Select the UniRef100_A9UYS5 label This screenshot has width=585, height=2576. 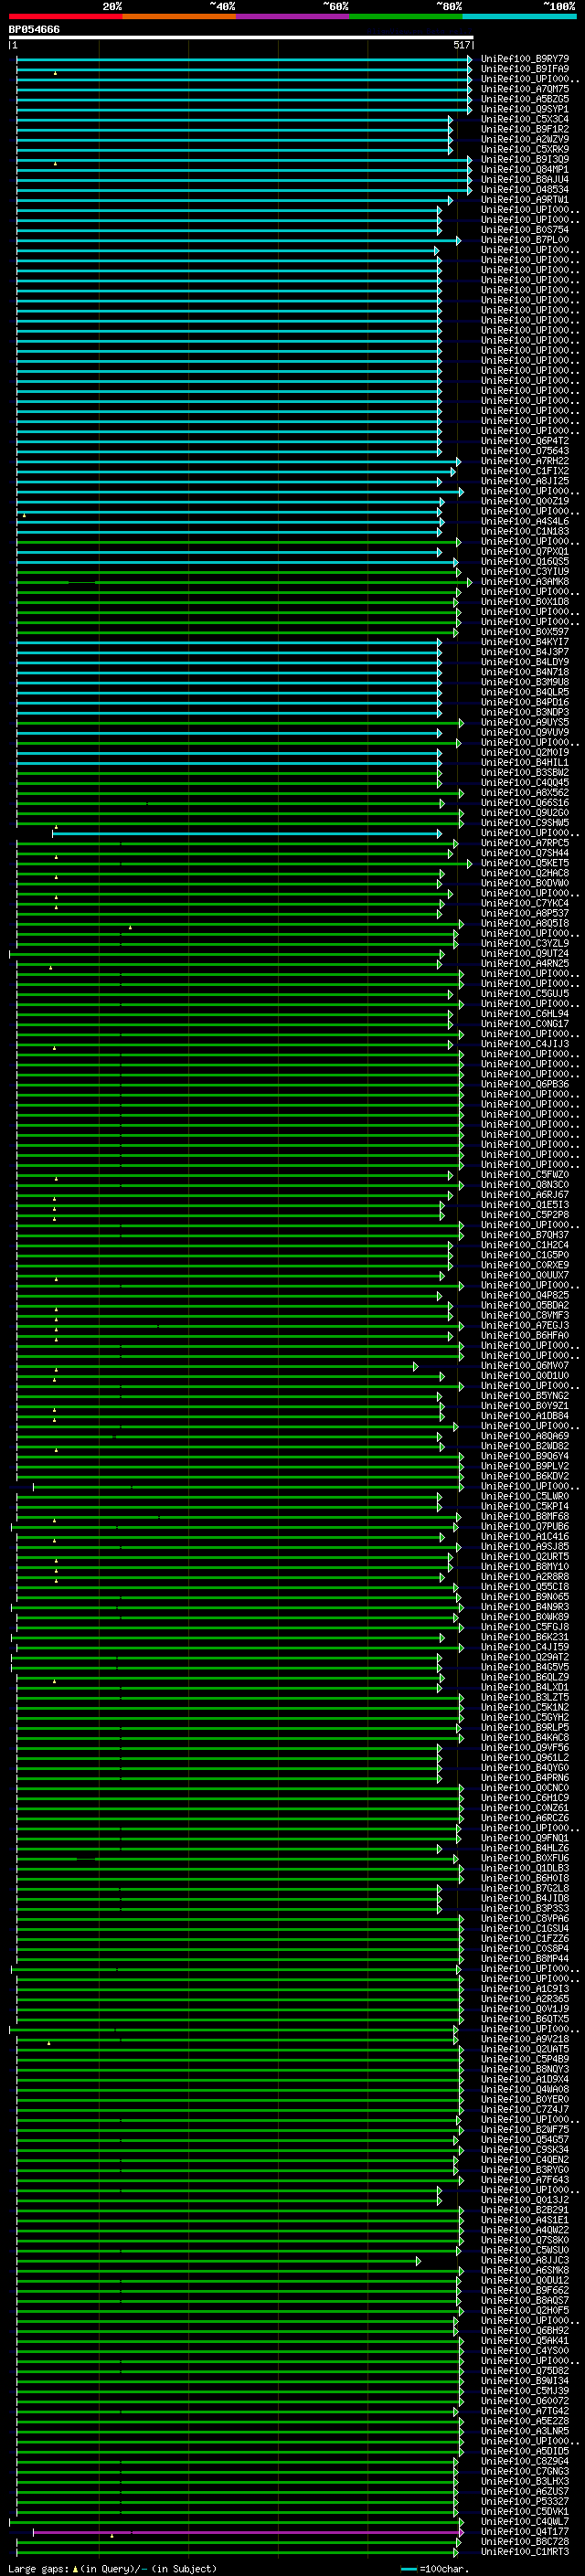525,722
